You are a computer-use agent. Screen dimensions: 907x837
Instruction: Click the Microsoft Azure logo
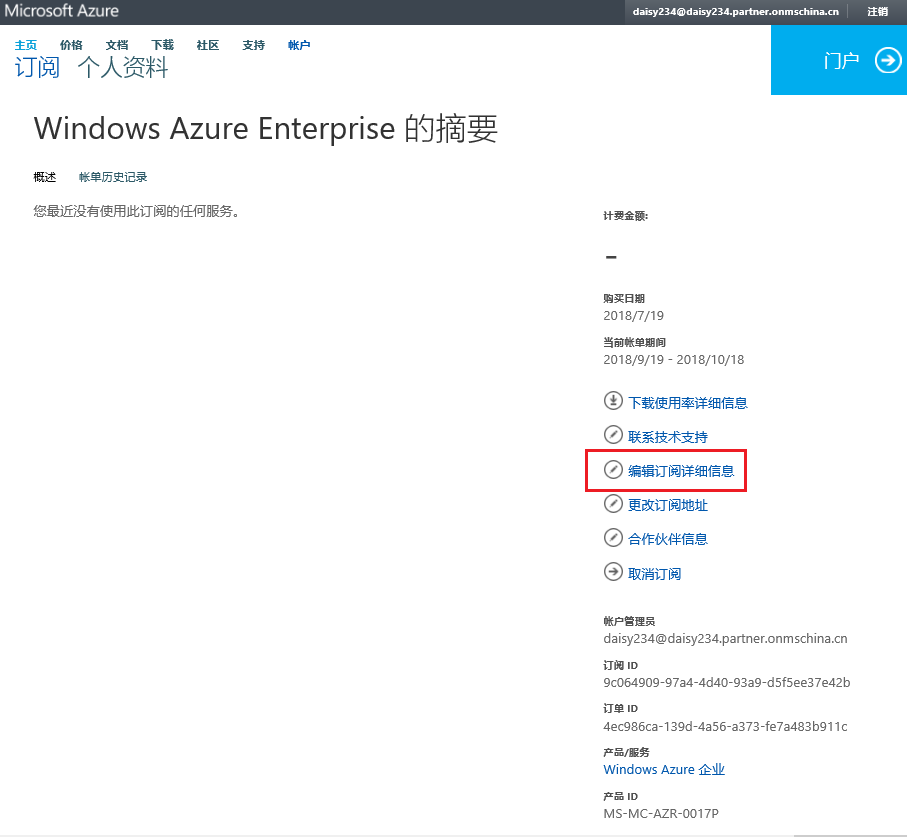point(62,11)
